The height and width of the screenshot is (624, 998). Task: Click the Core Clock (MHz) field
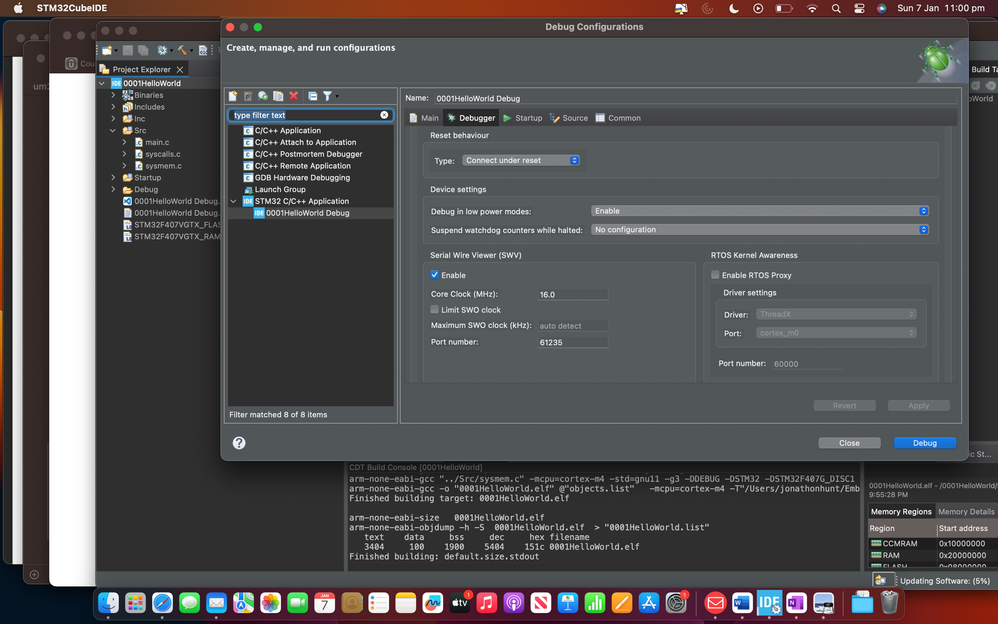(573, 295)
